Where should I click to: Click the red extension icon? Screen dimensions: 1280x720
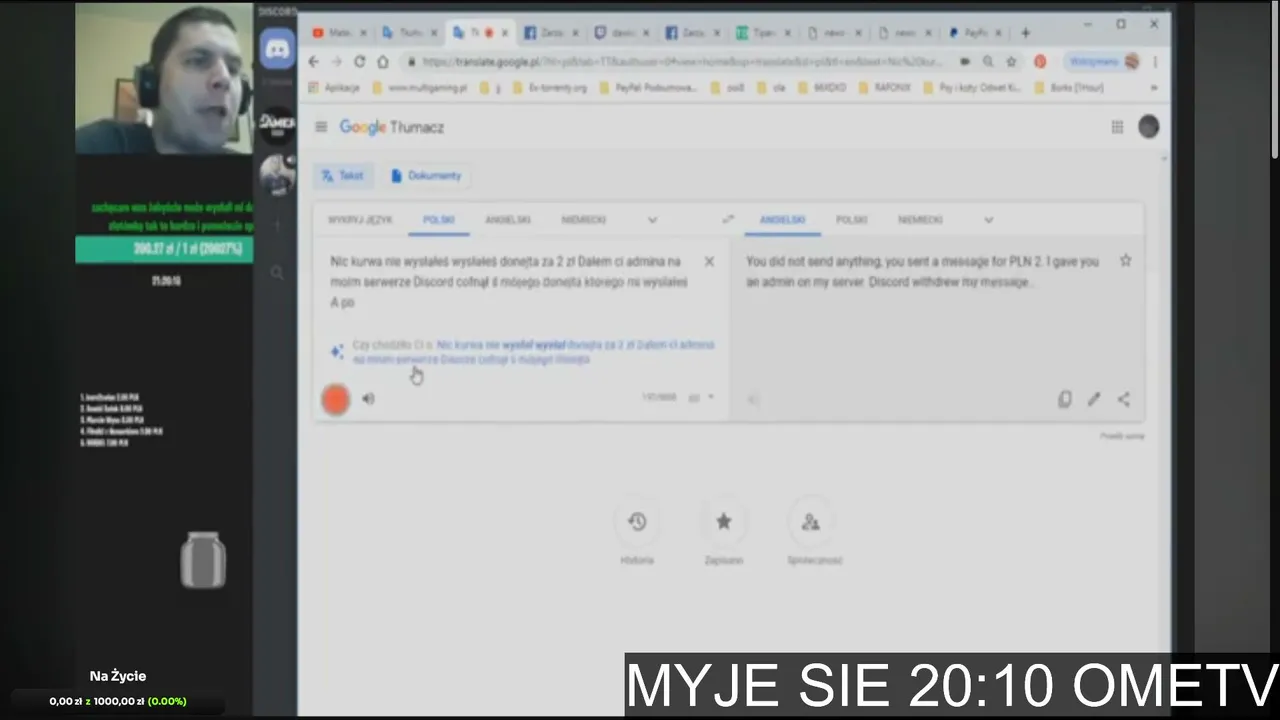pos(1040,61)
